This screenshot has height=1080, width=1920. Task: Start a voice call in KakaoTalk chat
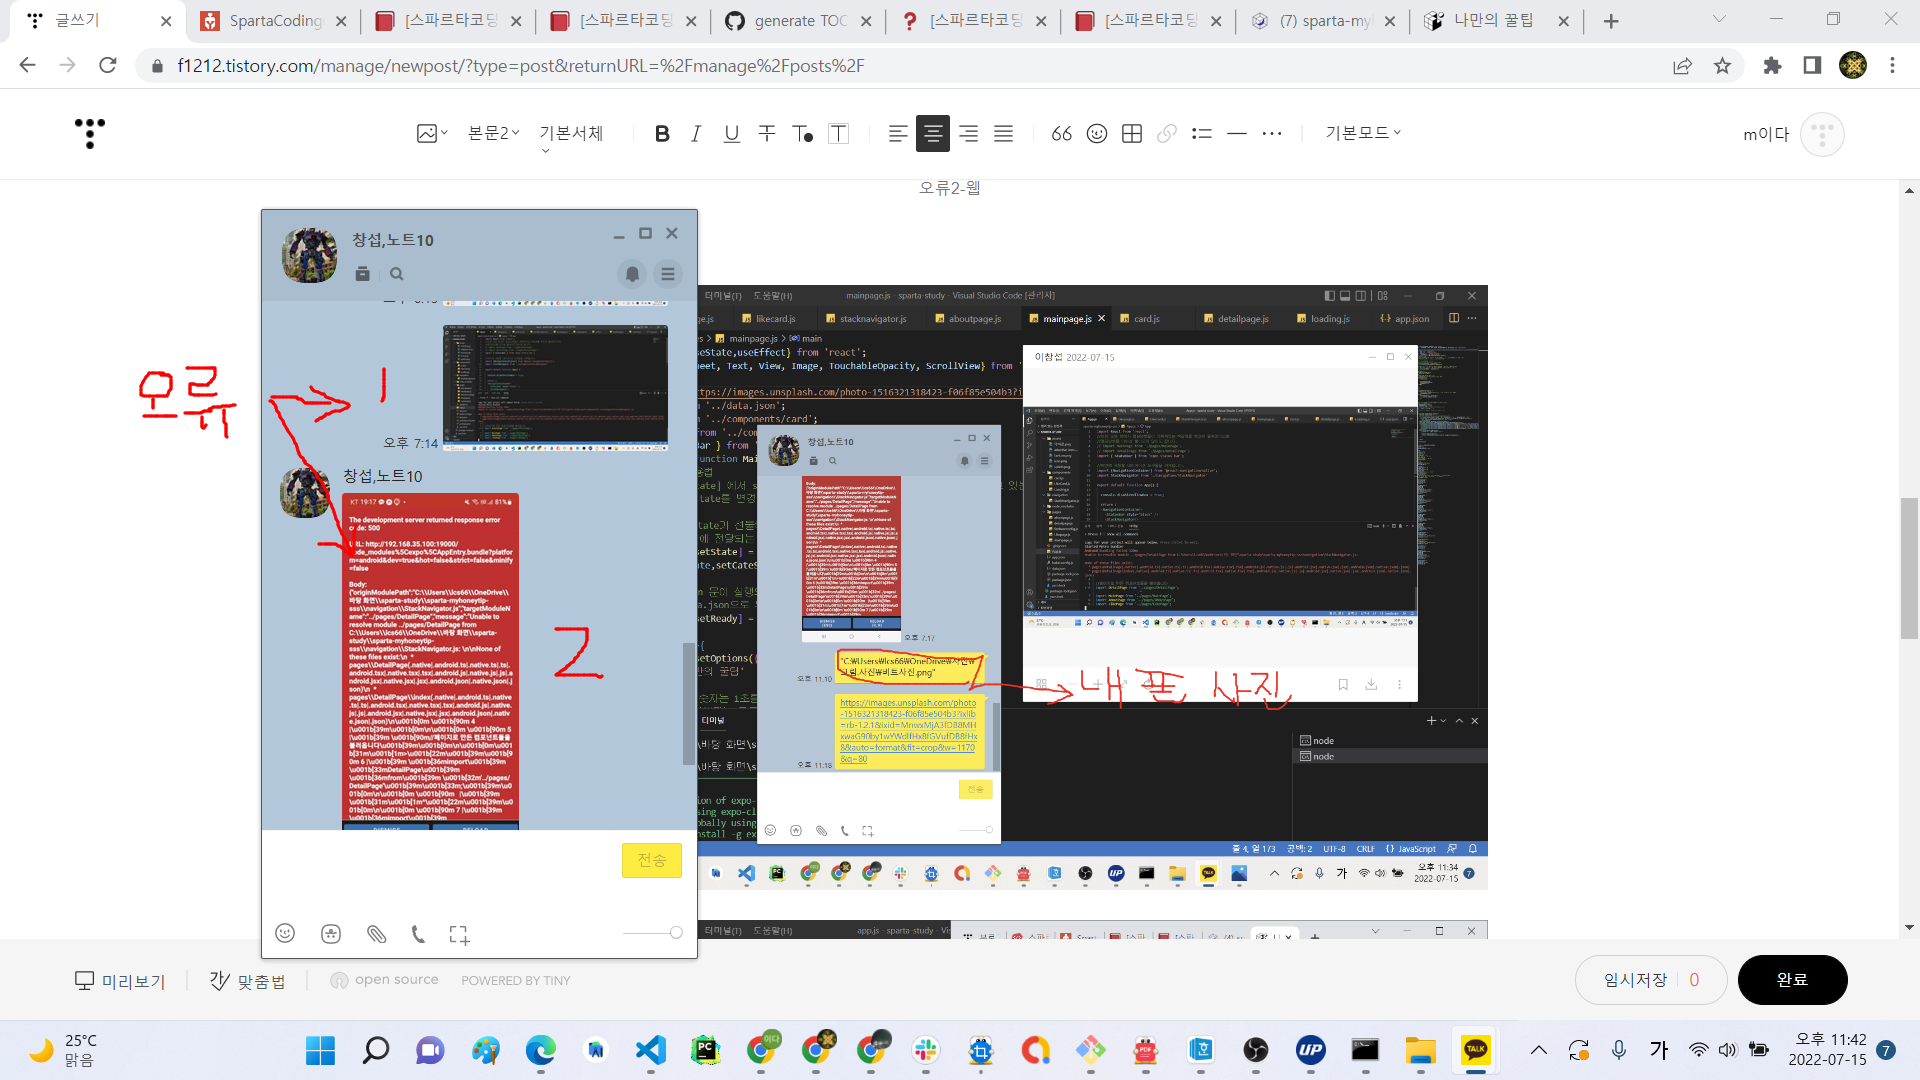(418, 934)
